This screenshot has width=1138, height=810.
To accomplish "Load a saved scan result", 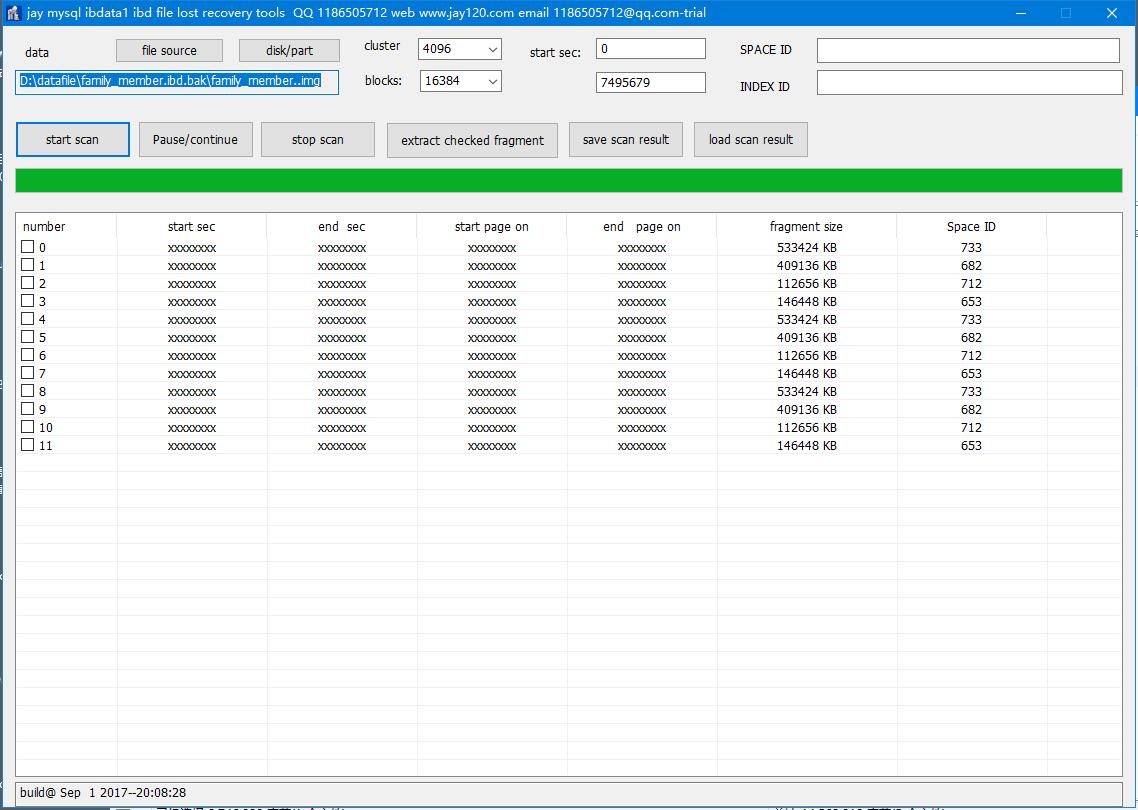I will [x=750, y=140].
